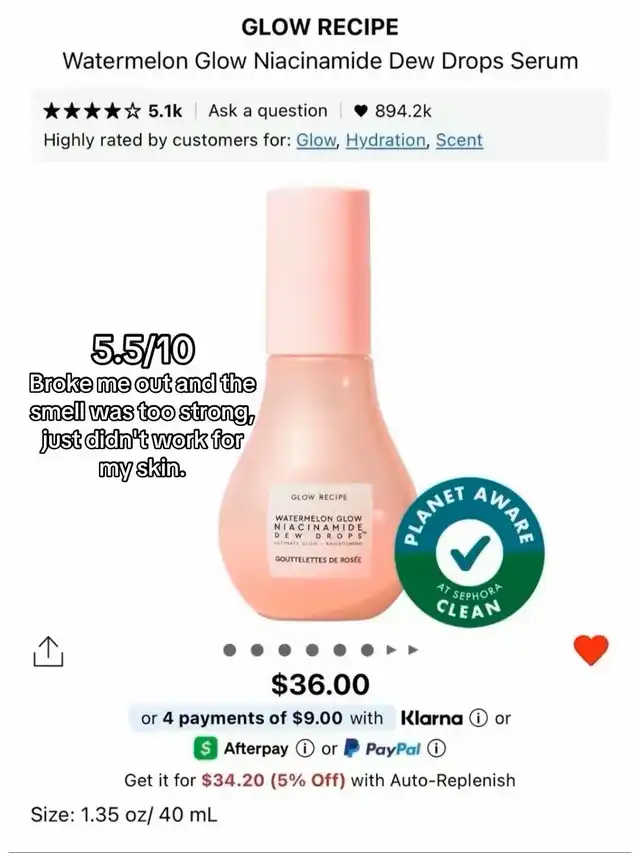The width and height of the screenshot is (640, 853).
Task: Open PayPal info icon
Action: (436, 749)
